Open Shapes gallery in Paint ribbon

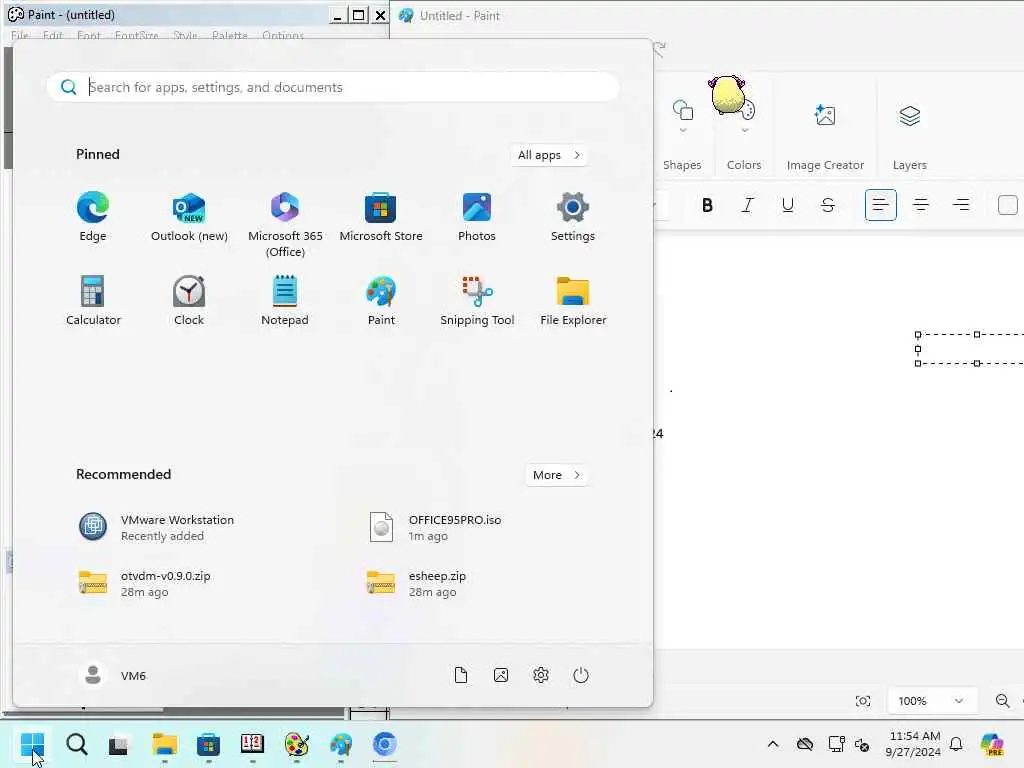pos(682,136)
